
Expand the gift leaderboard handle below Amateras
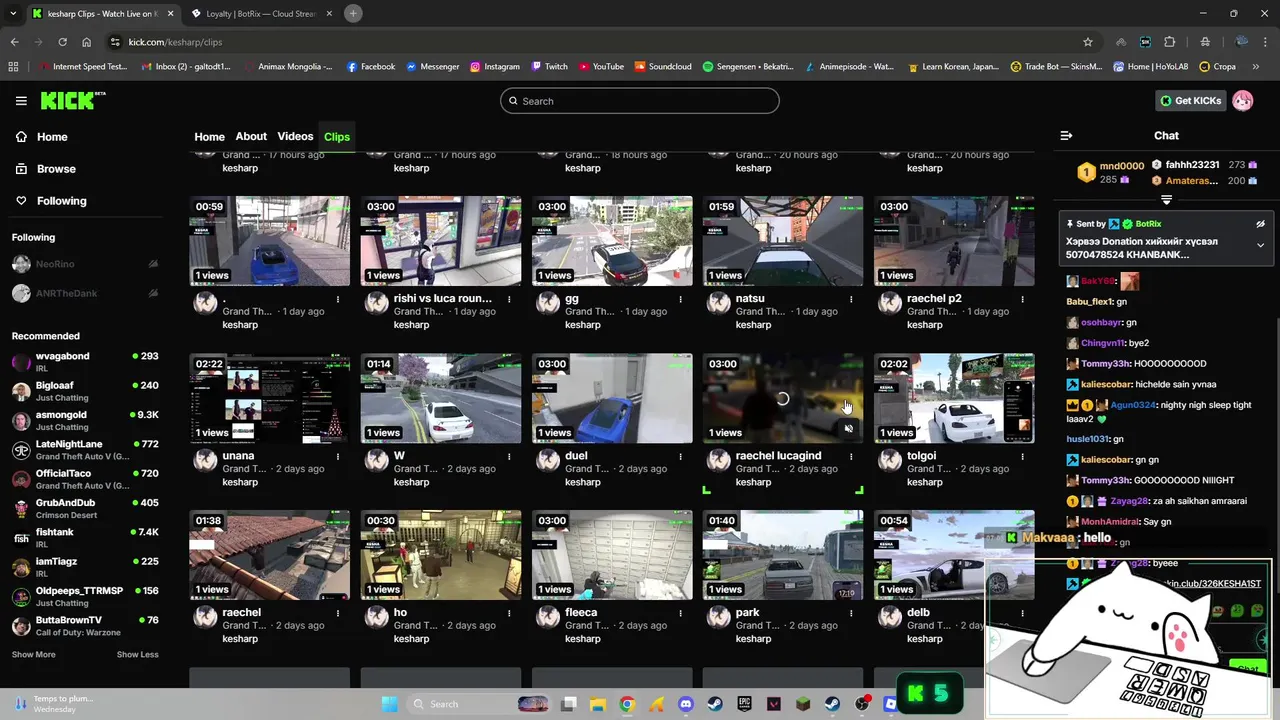pyautogui.click(x=1166, y=200)
